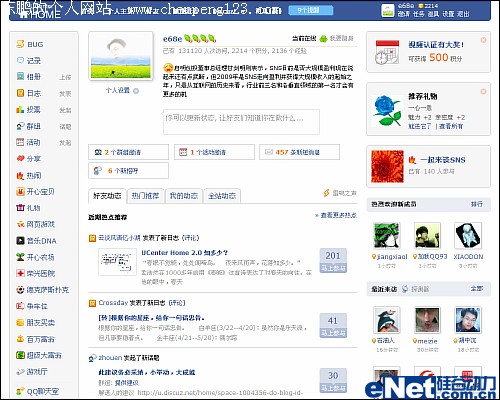Close the 视频认证有大奖 card

tap(483, 40)
